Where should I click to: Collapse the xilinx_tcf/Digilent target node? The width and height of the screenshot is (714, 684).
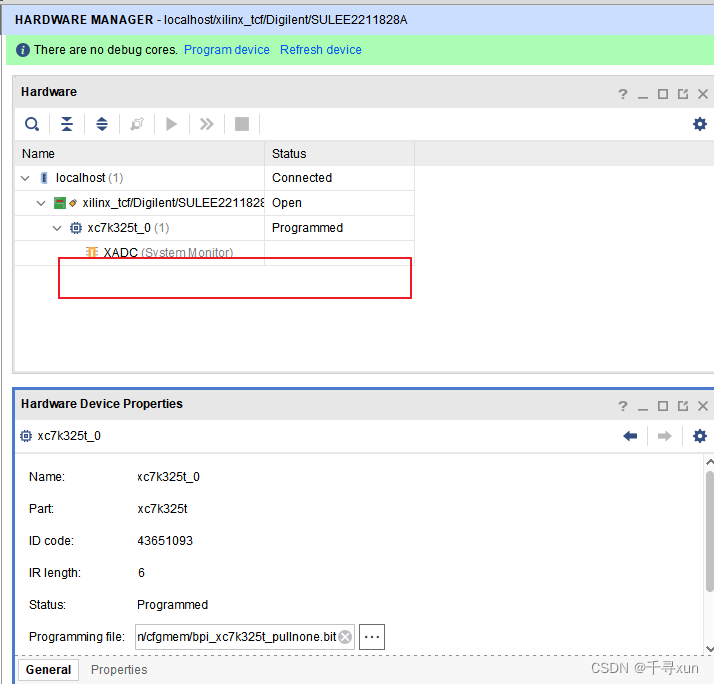41,203
